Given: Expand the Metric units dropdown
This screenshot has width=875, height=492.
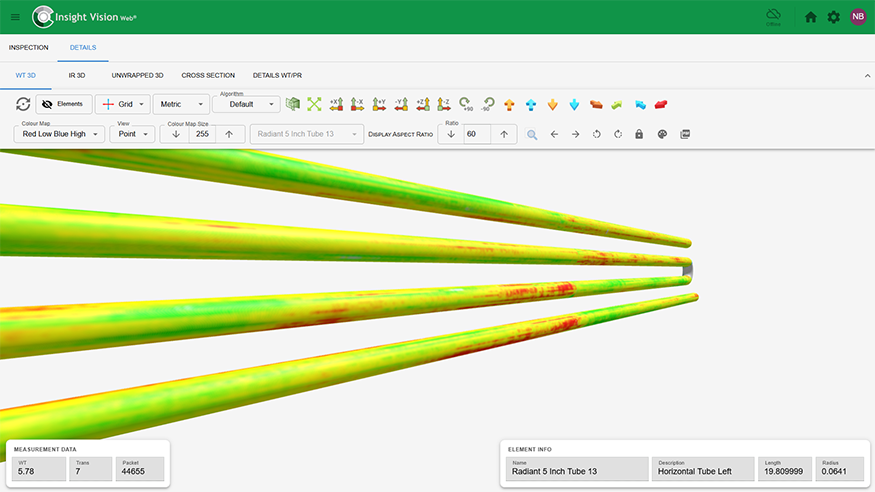Looking at the screenshot, I should point(180,104).
